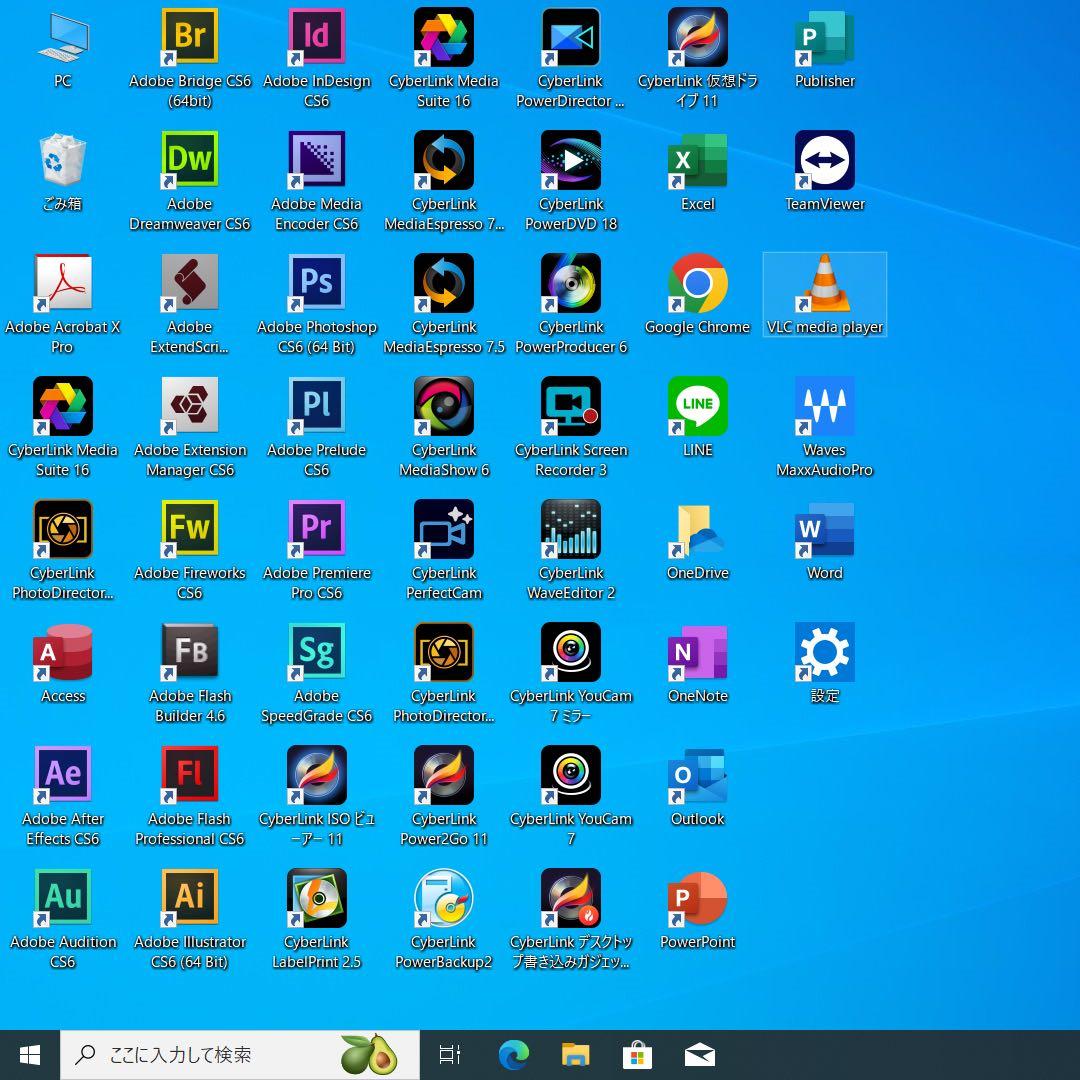Select the Adobe SpeedGrade CS6 shortcut
The width and height of the screenshot is (1080, 1080).
(317, 652)
